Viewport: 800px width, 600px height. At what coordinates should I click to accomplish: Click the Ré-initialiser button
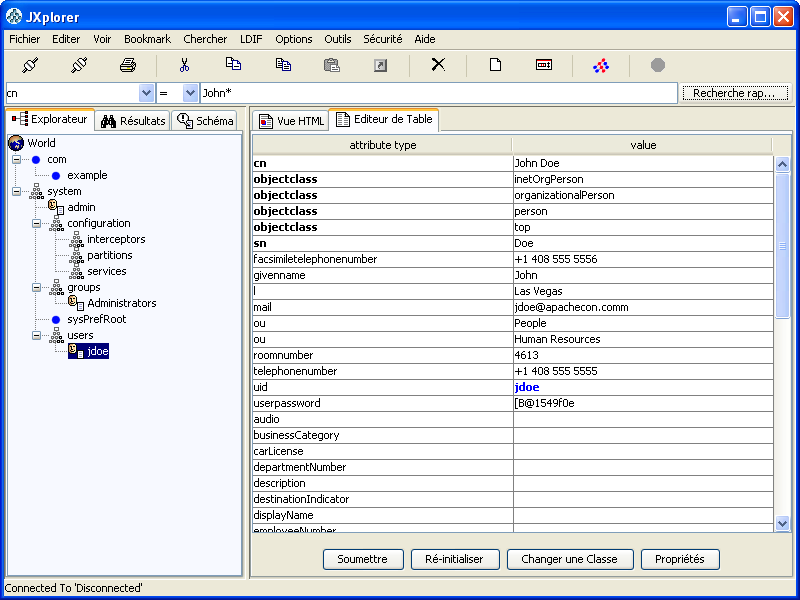[454, 559]
